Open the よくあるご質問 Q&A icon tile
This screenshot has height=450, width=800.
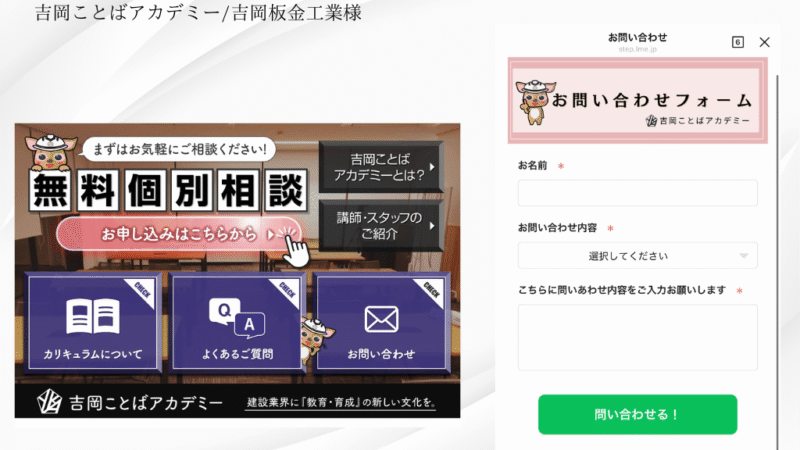tap(237, 323)
